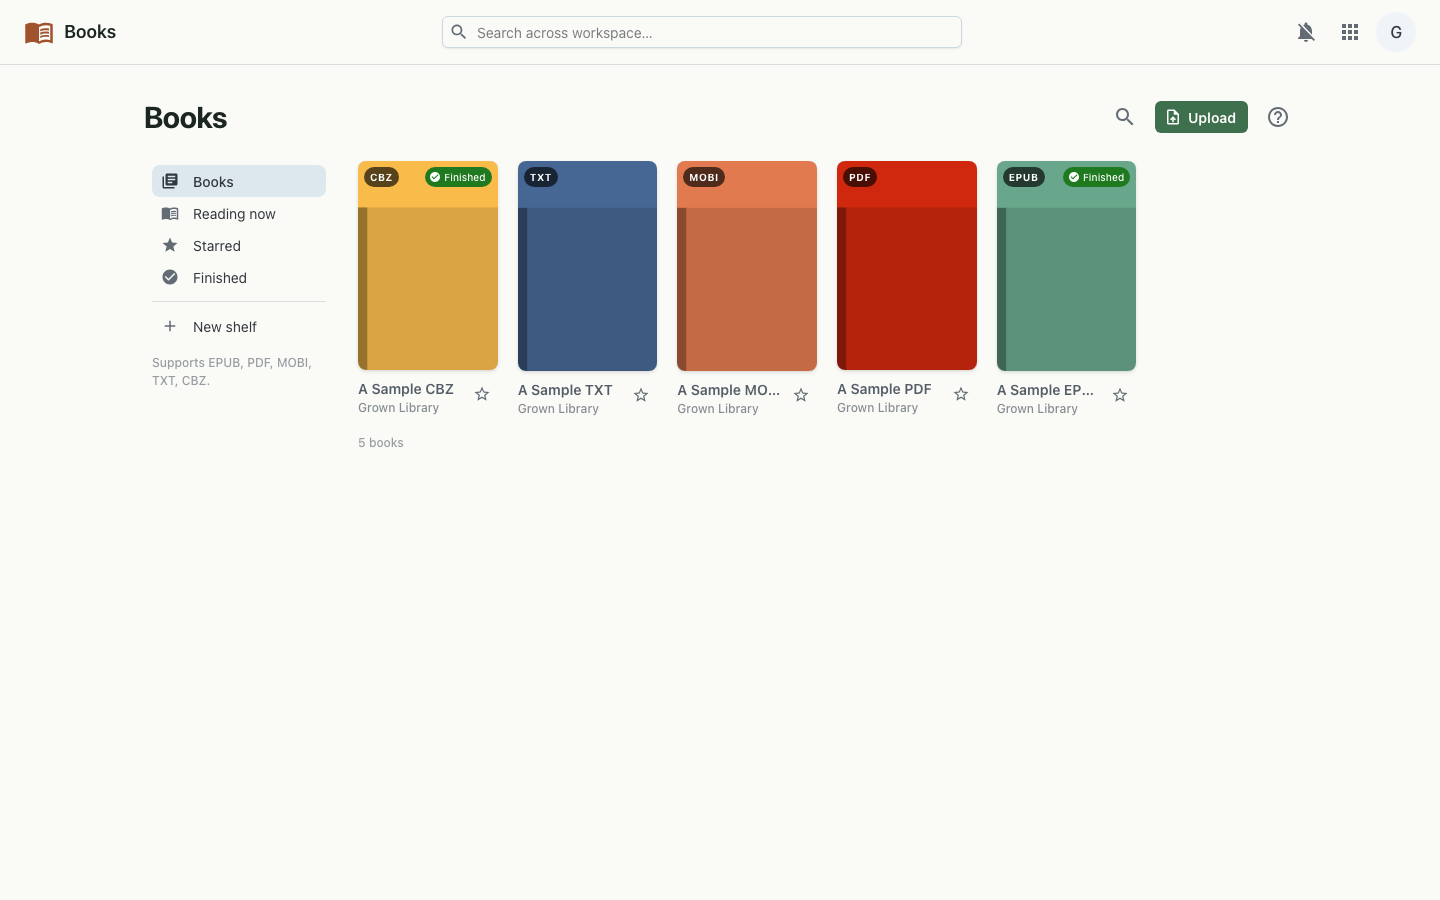Click the Finished badge on CBZ book
The width and height of the screenshot is (1440, 900).
pos(458,177)
